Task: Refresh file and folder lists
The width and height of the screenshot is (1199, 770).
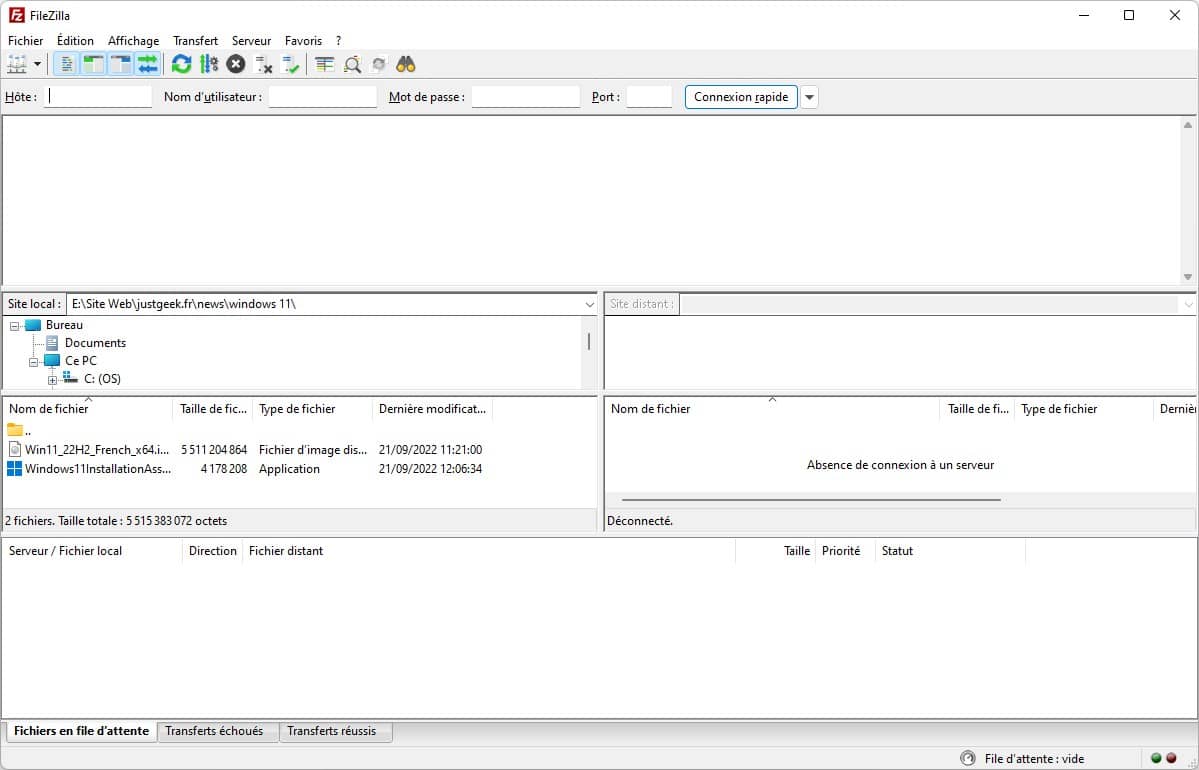Action: [x=181, y=64]
